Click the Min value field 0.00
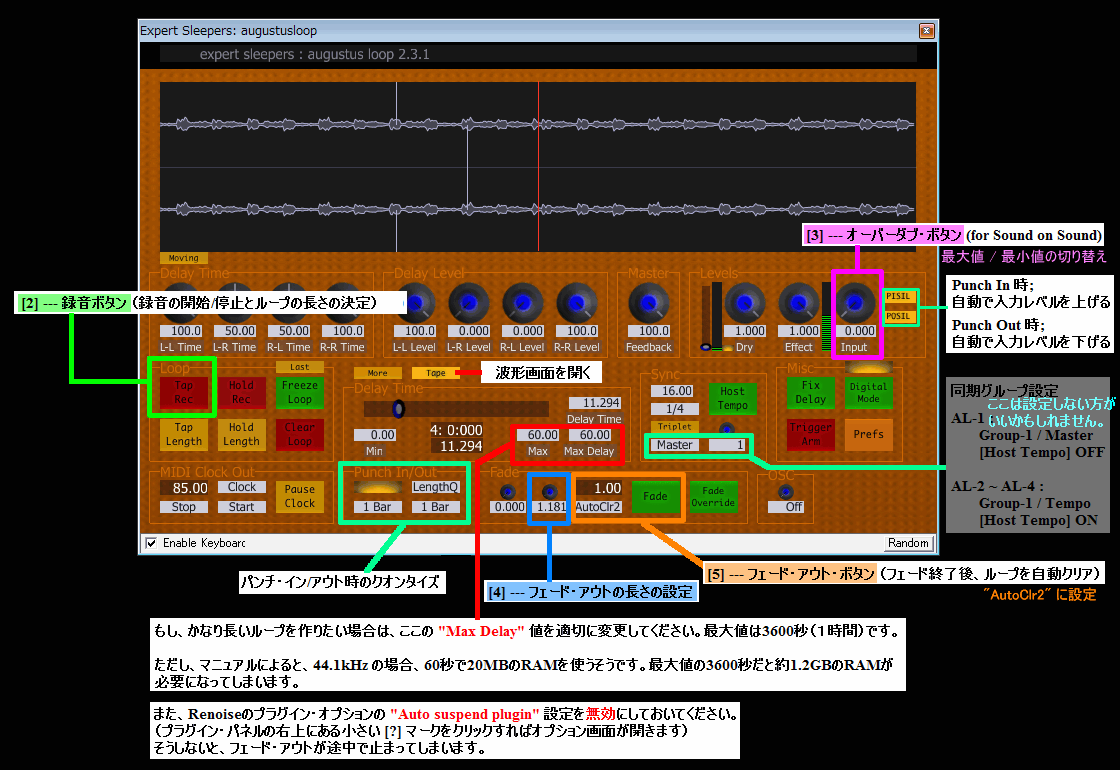 [x=376, y=435]
